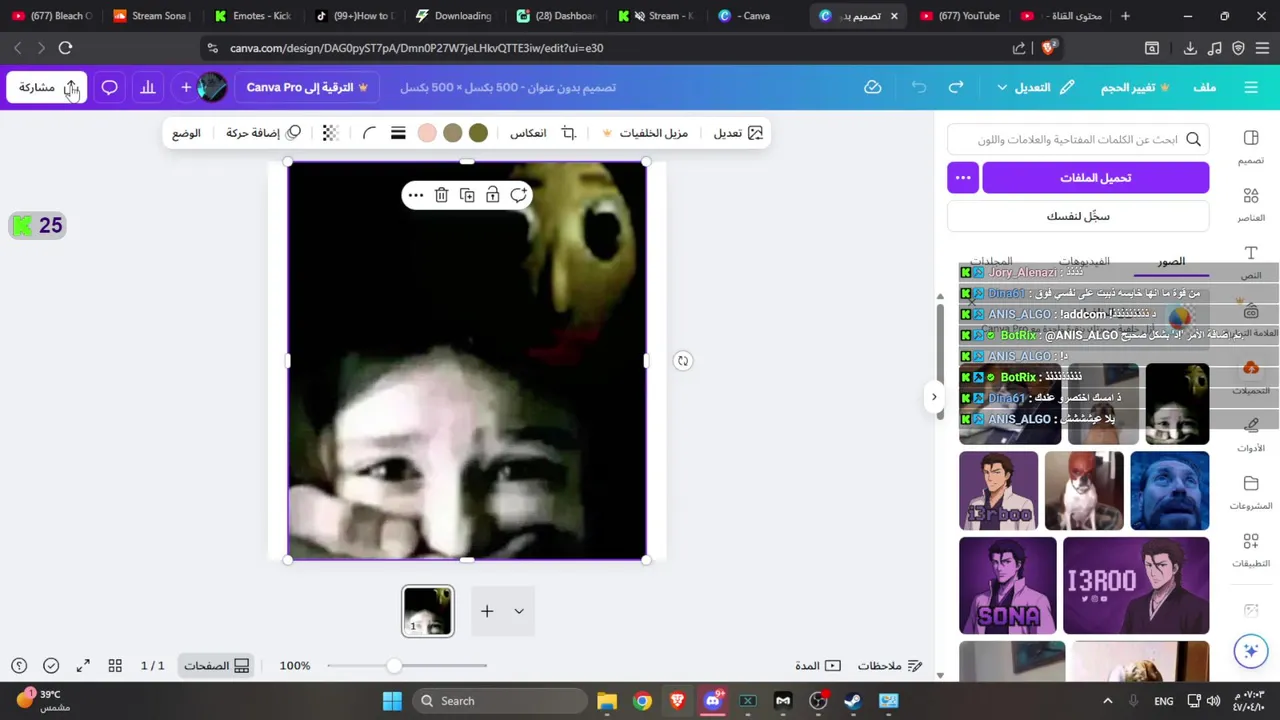Switch to the الصور images tab

coord(1171,262)
